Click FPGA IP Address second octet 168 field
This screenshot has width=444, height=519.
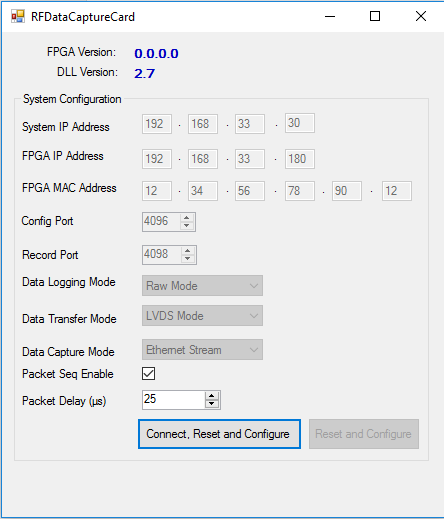pos(203,159)
